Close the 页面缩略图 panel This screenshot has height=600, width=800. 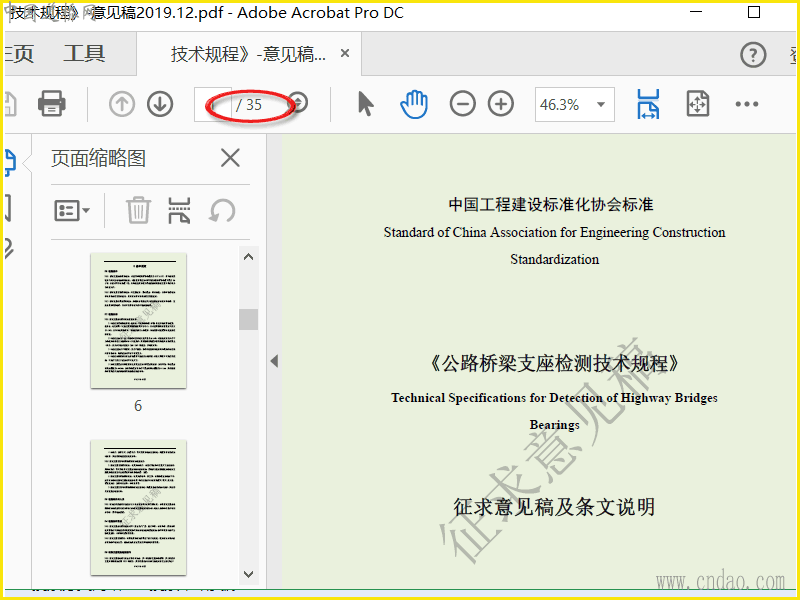[230, 158]
